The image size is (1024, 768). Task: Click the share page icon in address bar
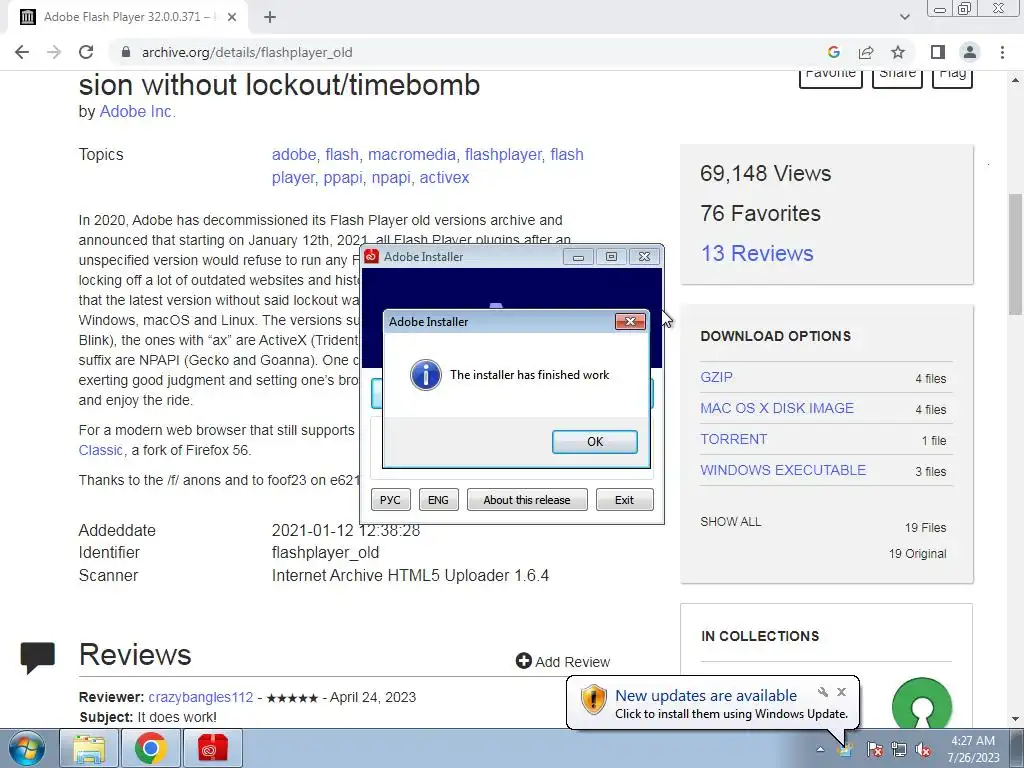pyautogui.click(x=866, y=52)
